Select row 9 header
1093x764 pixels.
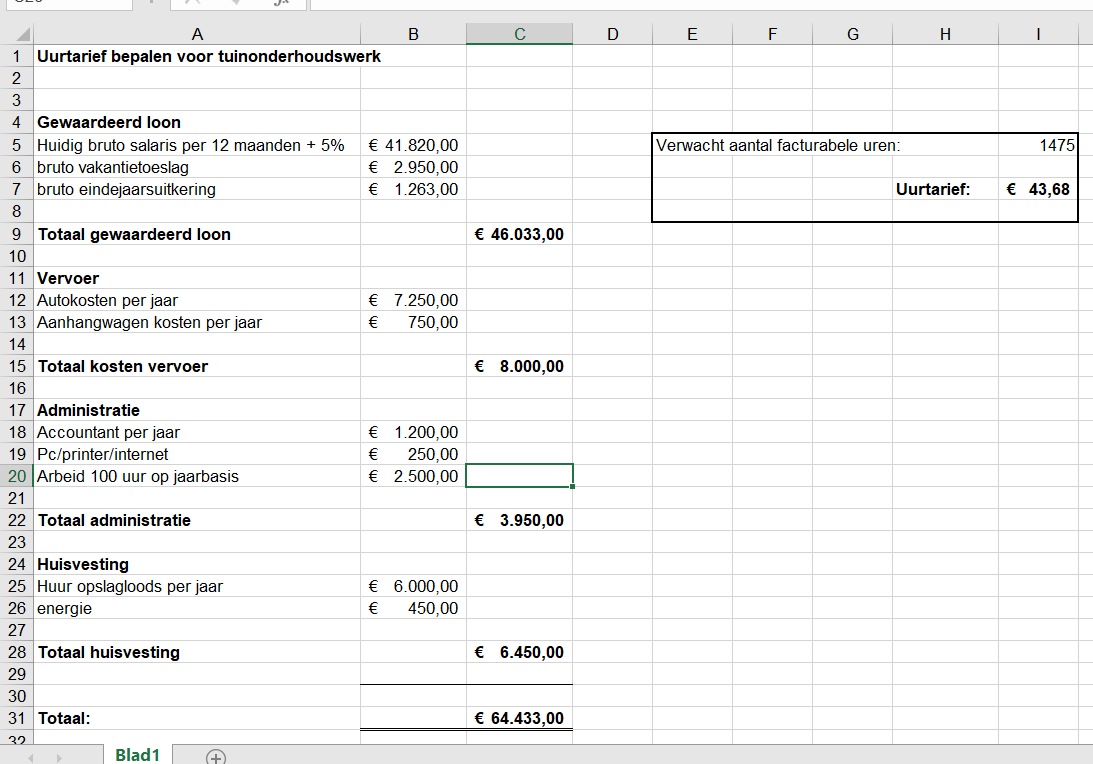click(x=17, y=234)
